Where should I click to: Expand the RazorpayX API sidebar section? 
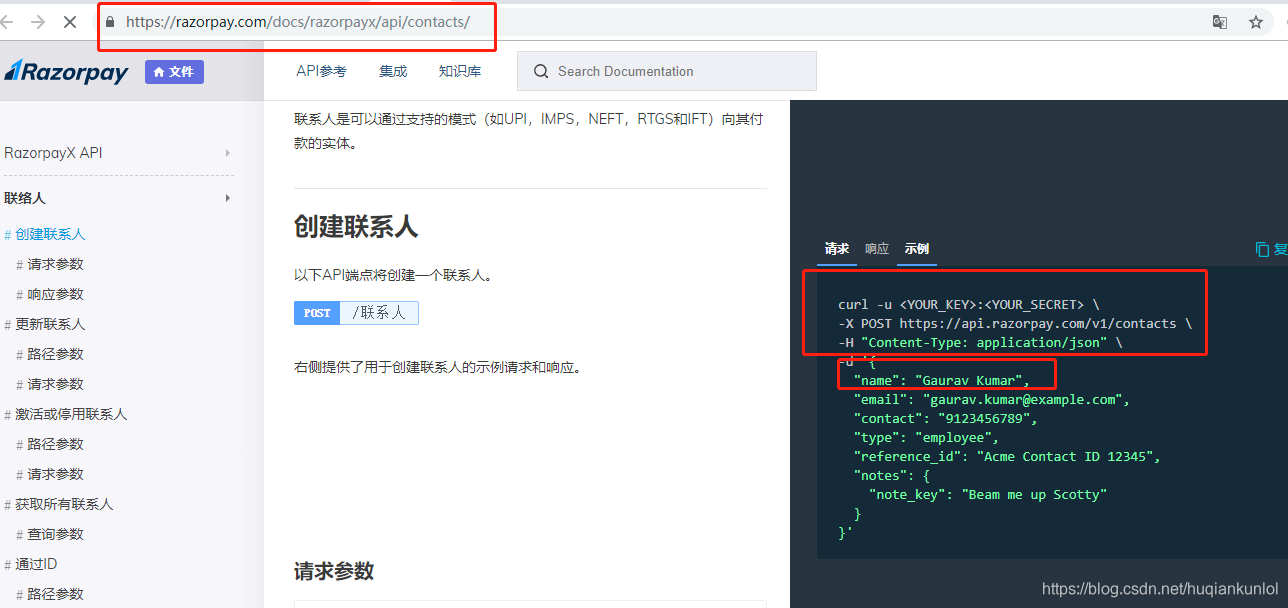pos(118,153)
